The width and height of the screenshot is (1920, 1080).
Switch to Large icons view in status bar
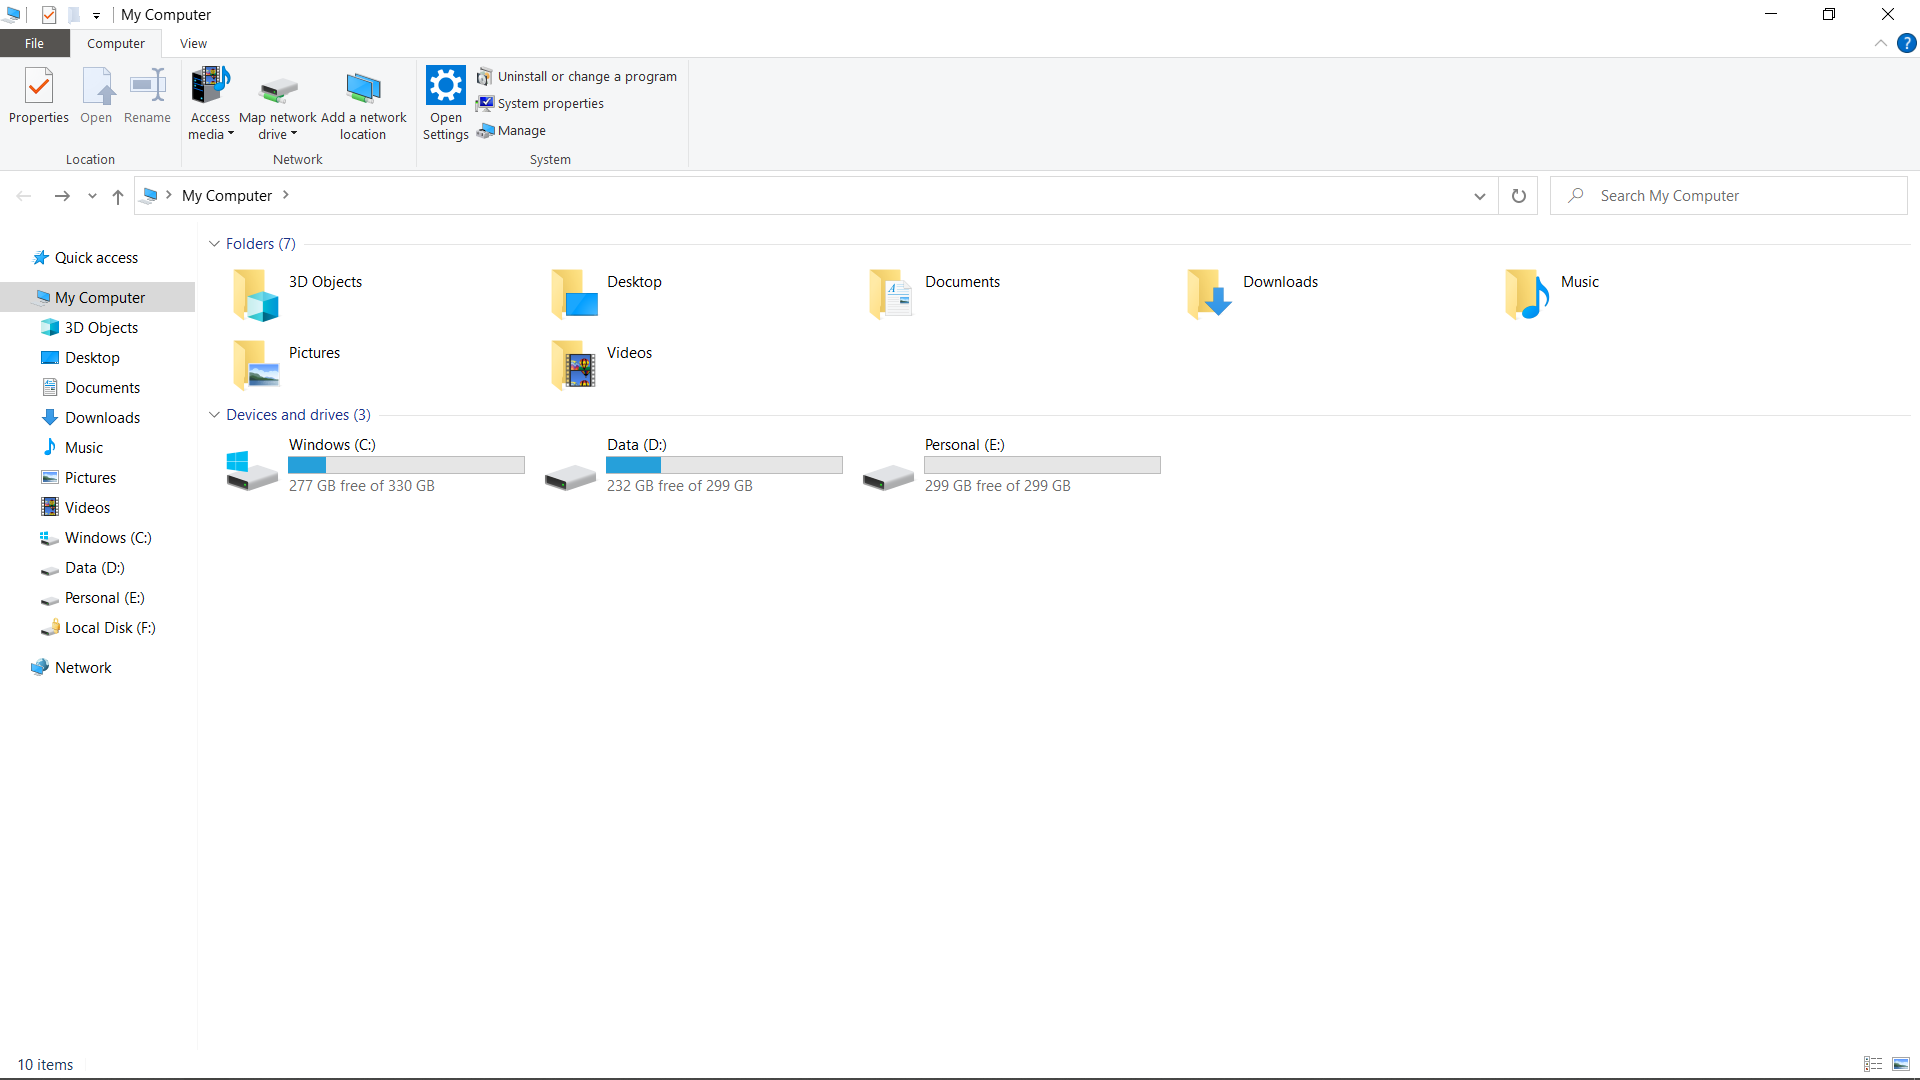(x=1901, y=1064)
